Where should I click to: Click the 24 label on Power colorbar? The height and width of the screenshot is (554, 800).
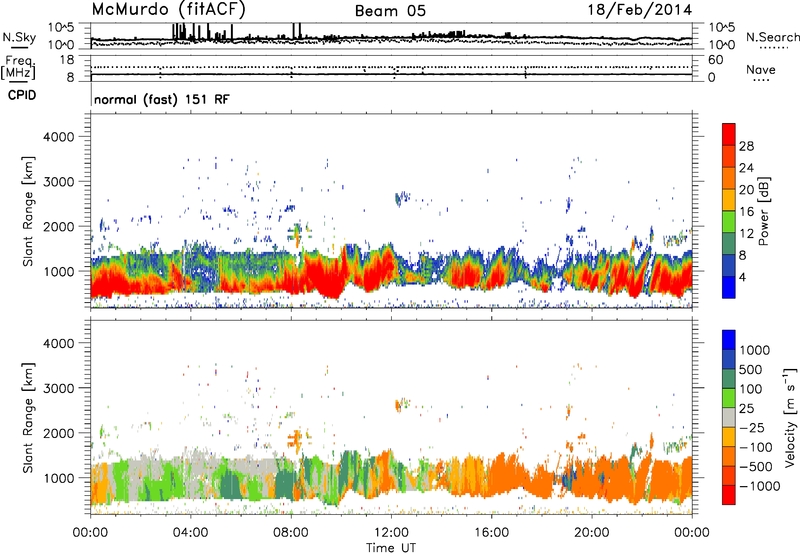[746, 168]
